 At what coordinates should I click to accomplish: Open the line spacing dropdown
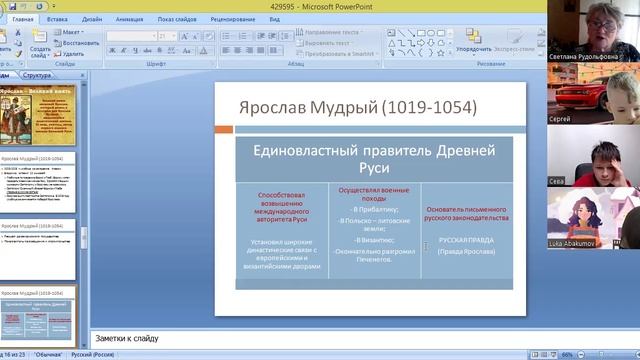[286, 36]
